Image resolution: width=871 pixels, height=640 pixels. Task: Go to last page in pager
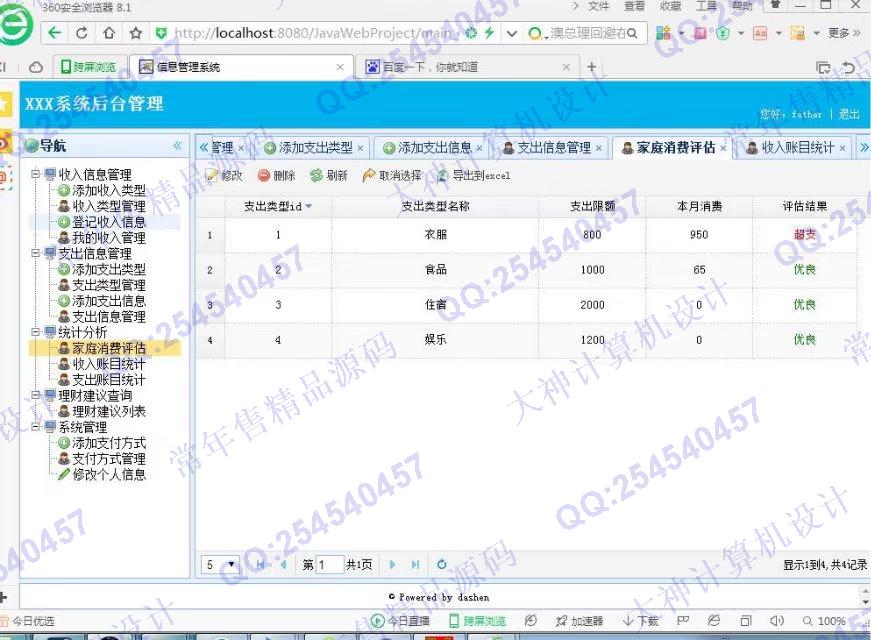[x=415, y=564]
